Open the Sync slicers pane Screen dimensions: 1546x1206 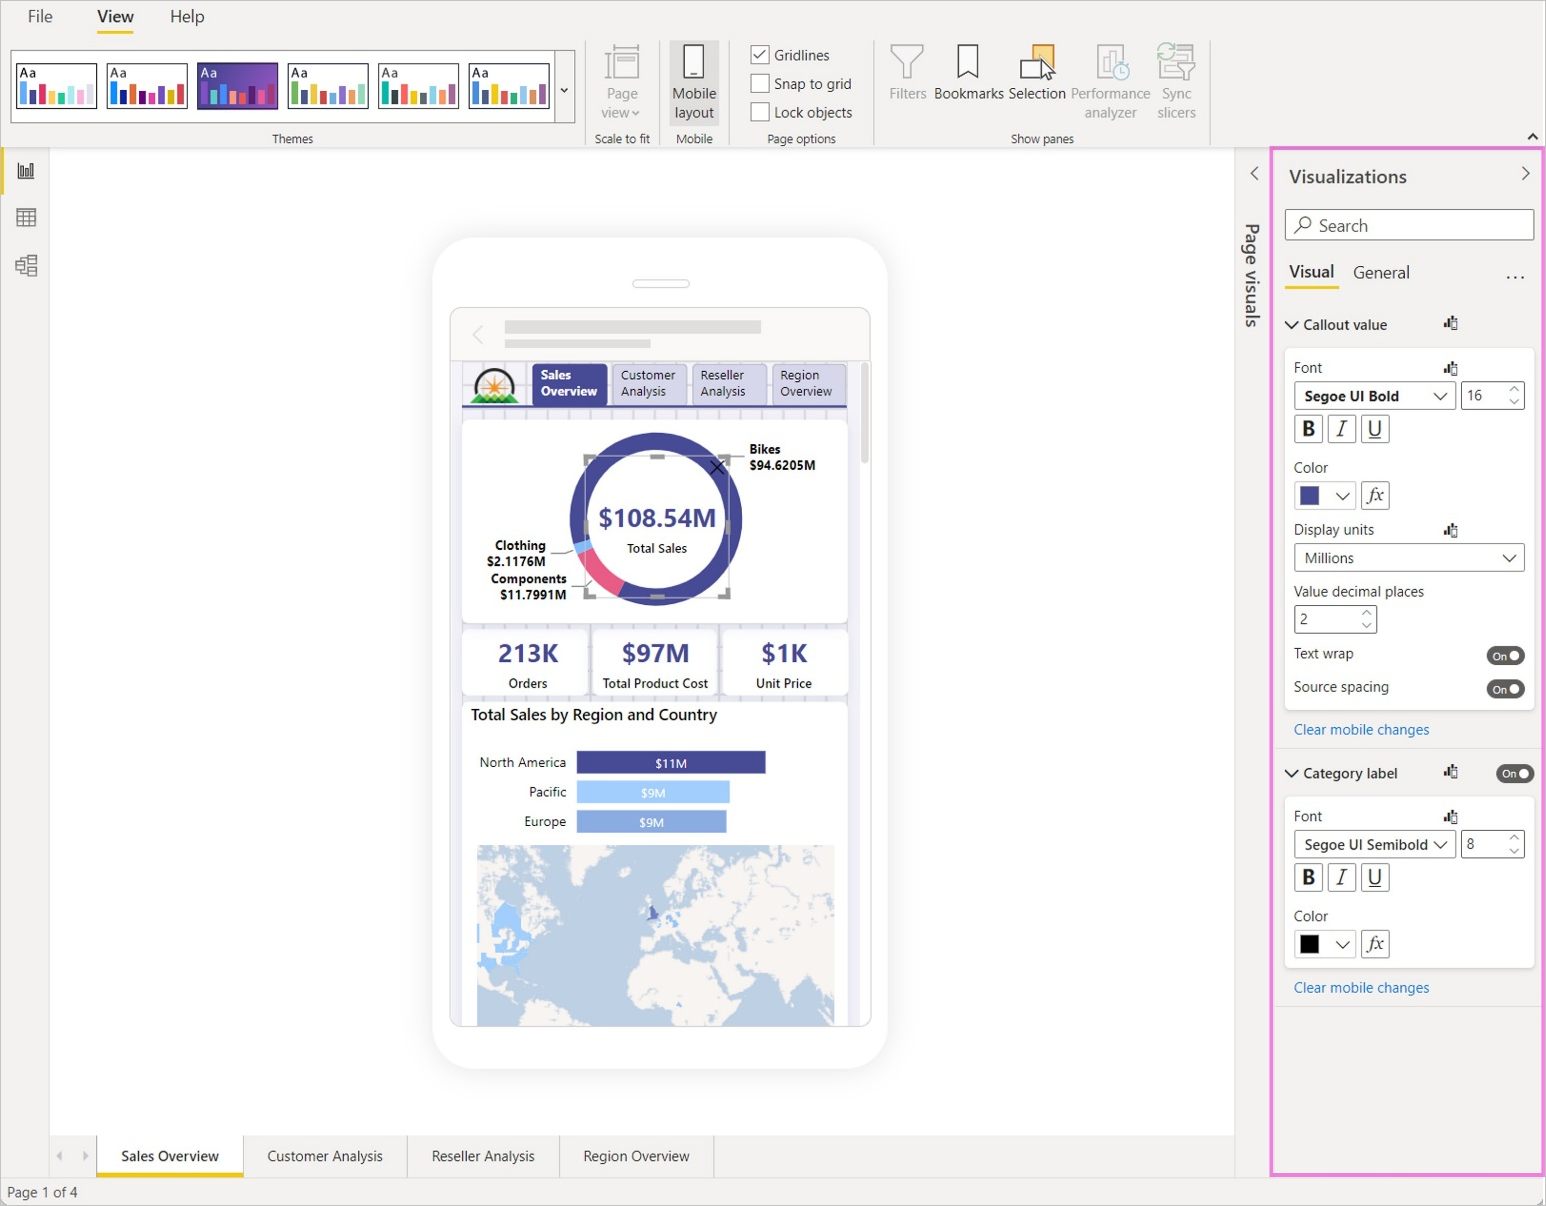click(x=1176, y=82)
